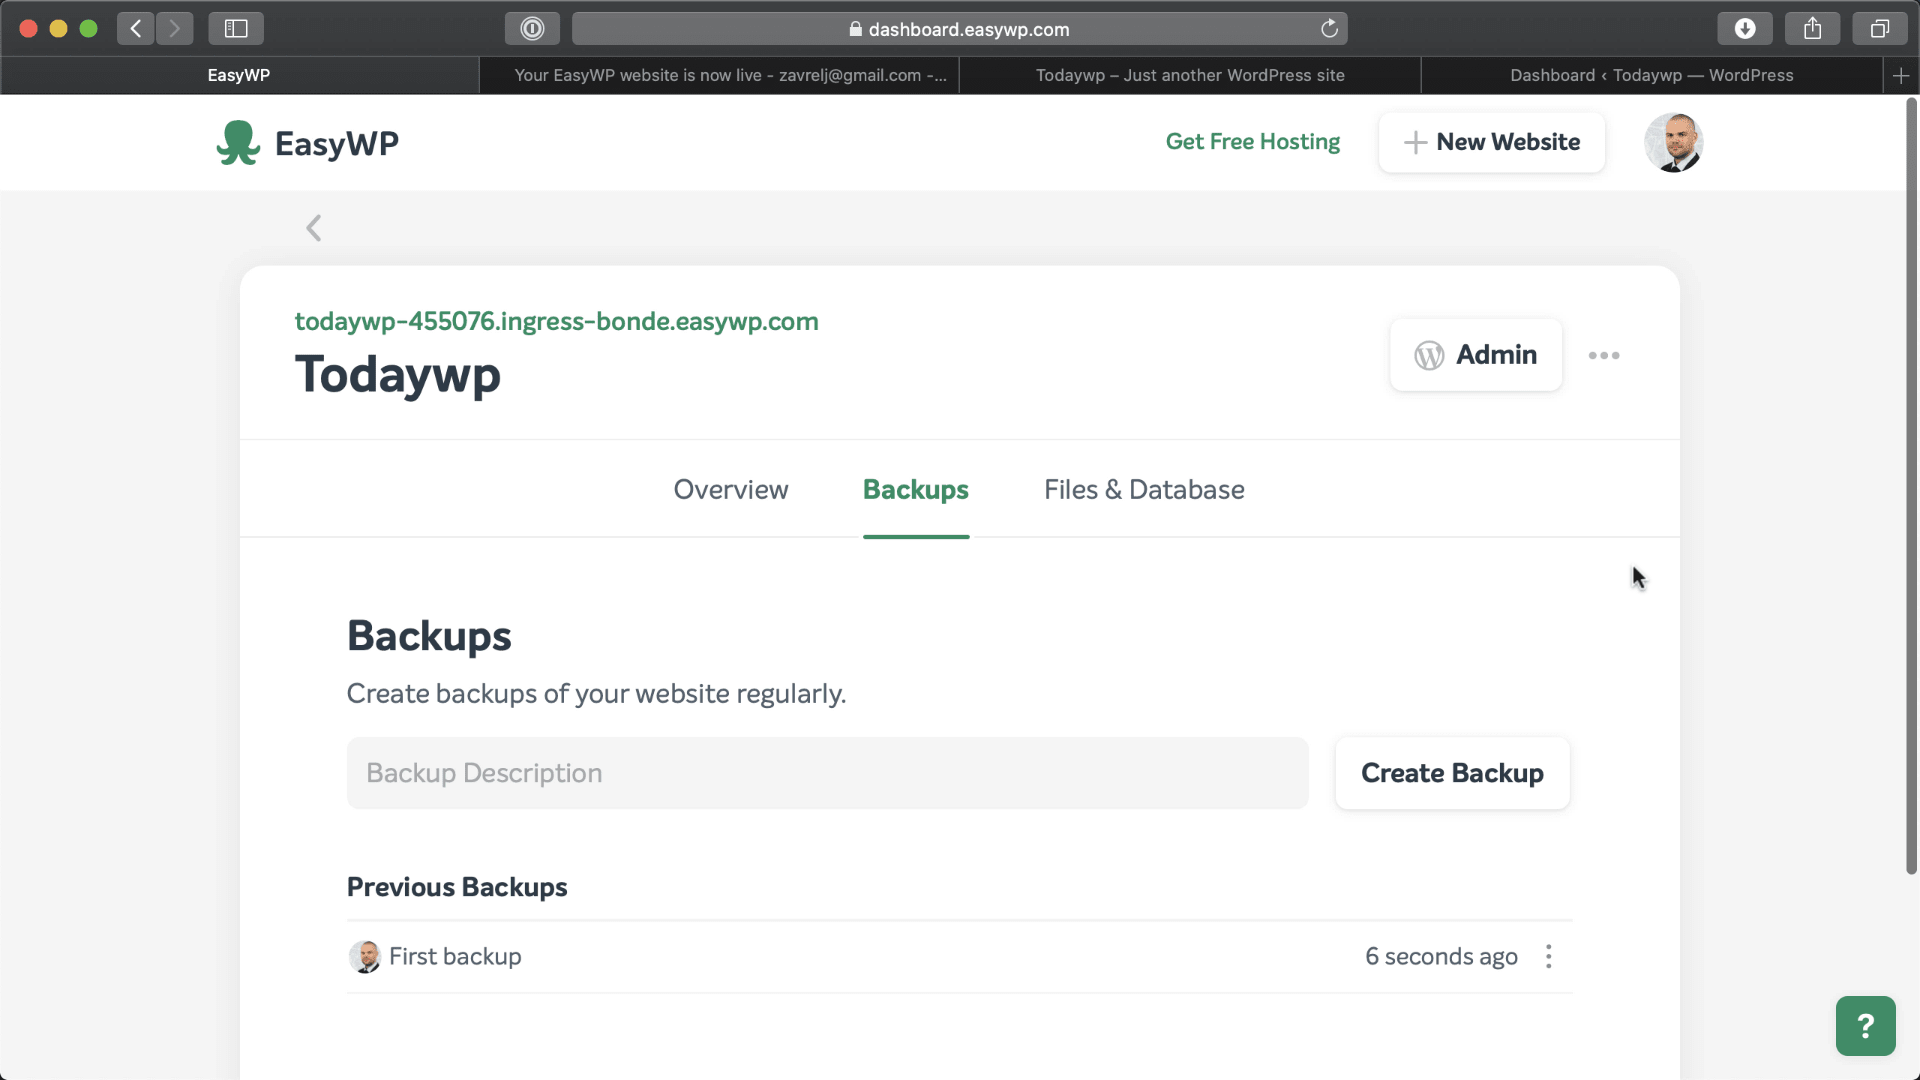This screenshot has width=1920, height=1080.
Task: Click the page vertical scrollbar
Action: point(1911,485)
